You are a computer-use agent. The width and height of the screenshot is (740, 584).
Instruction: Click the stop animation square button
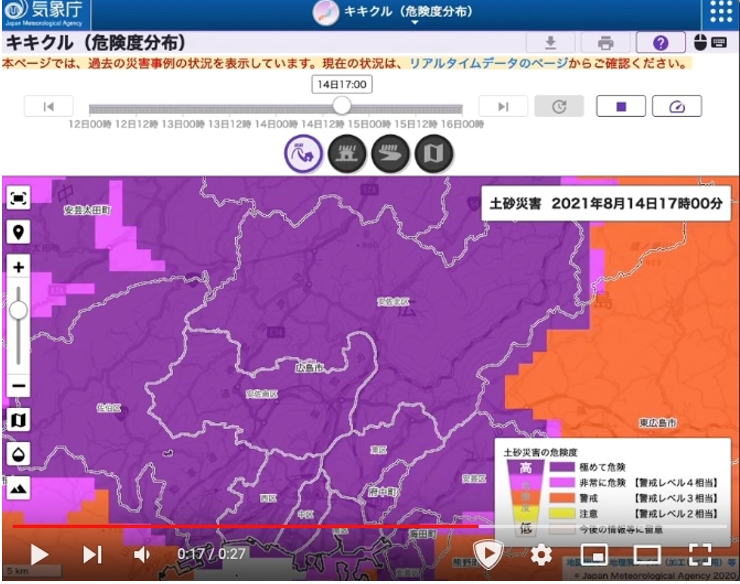(621, 106)
